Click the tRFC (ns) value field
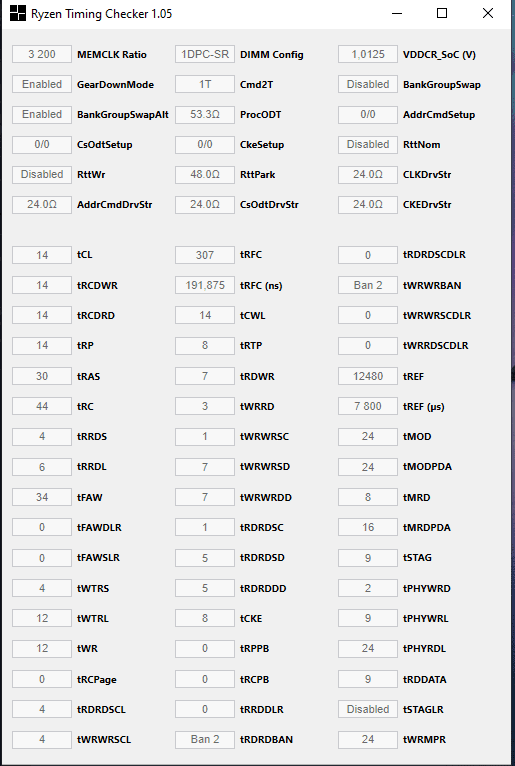This screenshot has height=766, width=515. point(205,285)
